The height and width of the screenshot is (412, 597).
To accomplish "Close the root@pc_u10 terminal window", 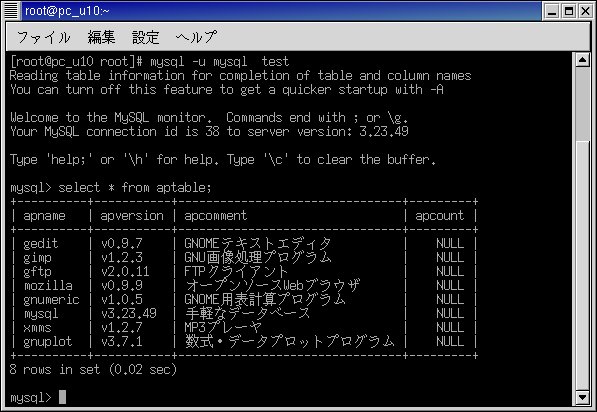I will [586, 11].
